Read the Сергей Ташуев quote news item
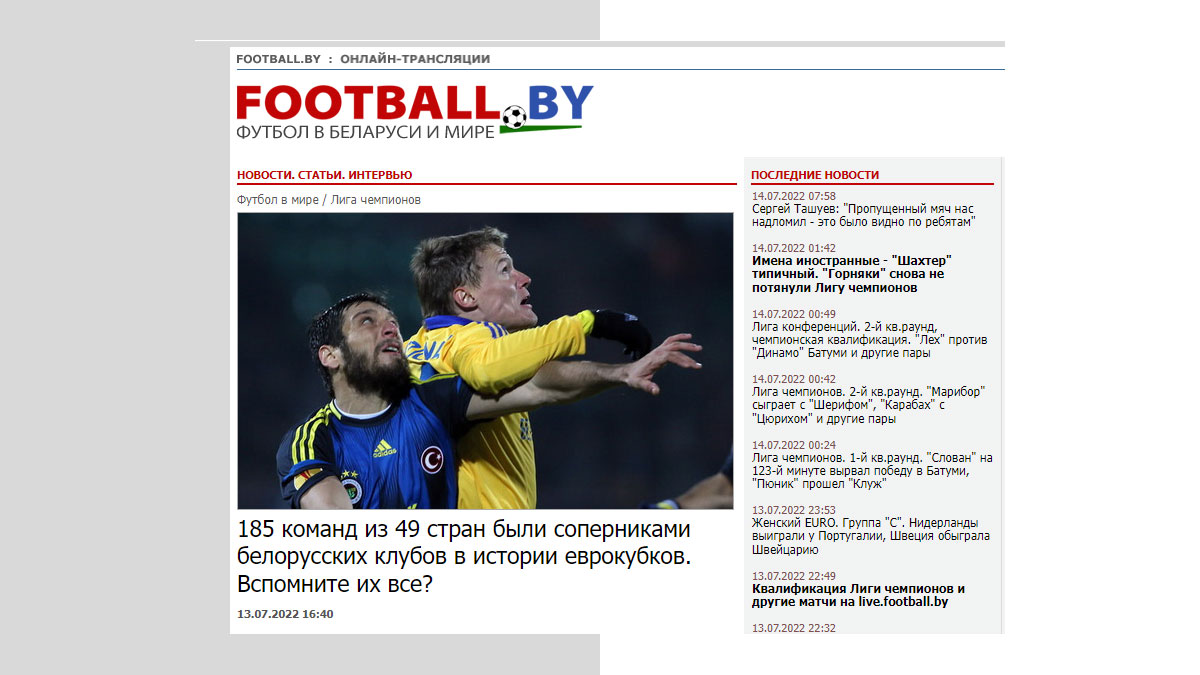This screenshot has width=1200, height=675. click(862, 215)
